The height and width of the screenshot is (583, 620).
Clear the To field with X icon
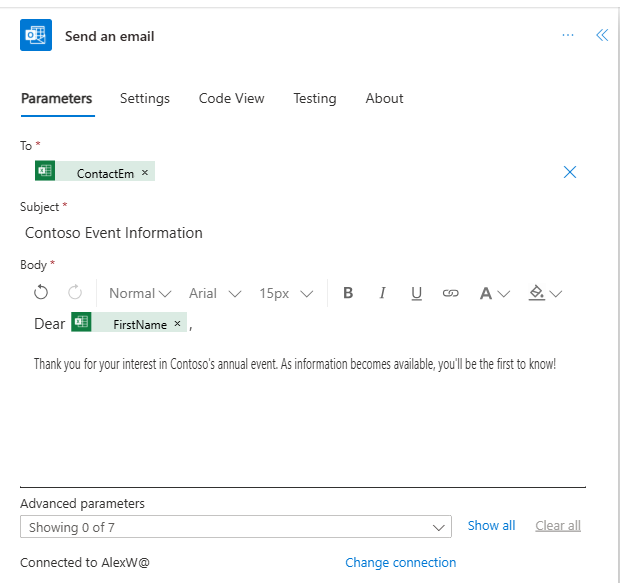pos(570,172)
